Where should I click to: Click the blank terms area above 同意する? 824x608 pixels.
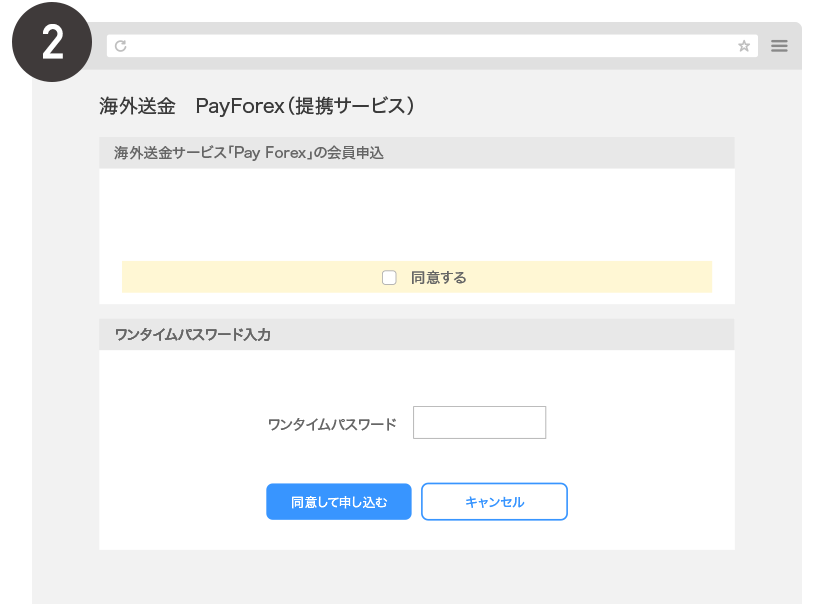point(417,214)
